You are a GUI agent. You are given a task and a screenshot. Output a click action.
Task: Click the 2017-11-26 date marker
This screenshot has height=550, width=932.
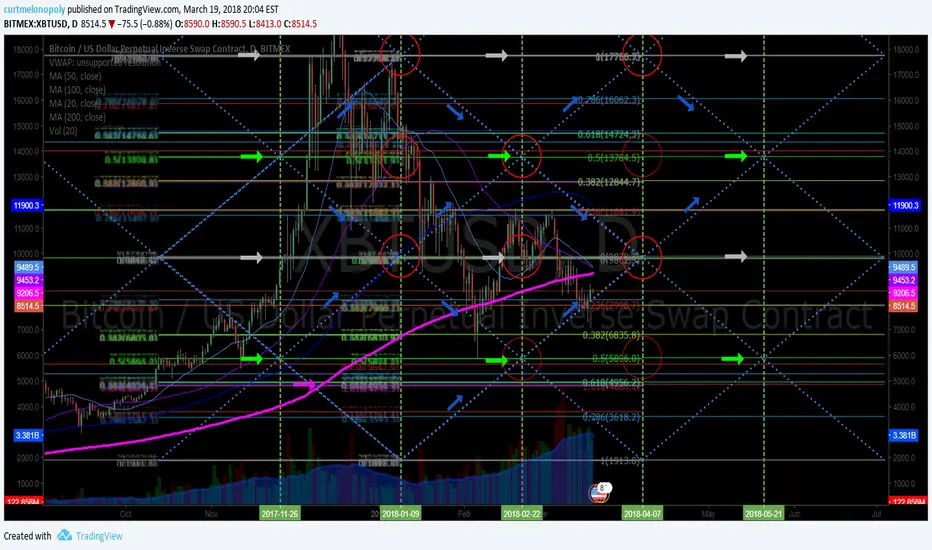coord(279,513)
